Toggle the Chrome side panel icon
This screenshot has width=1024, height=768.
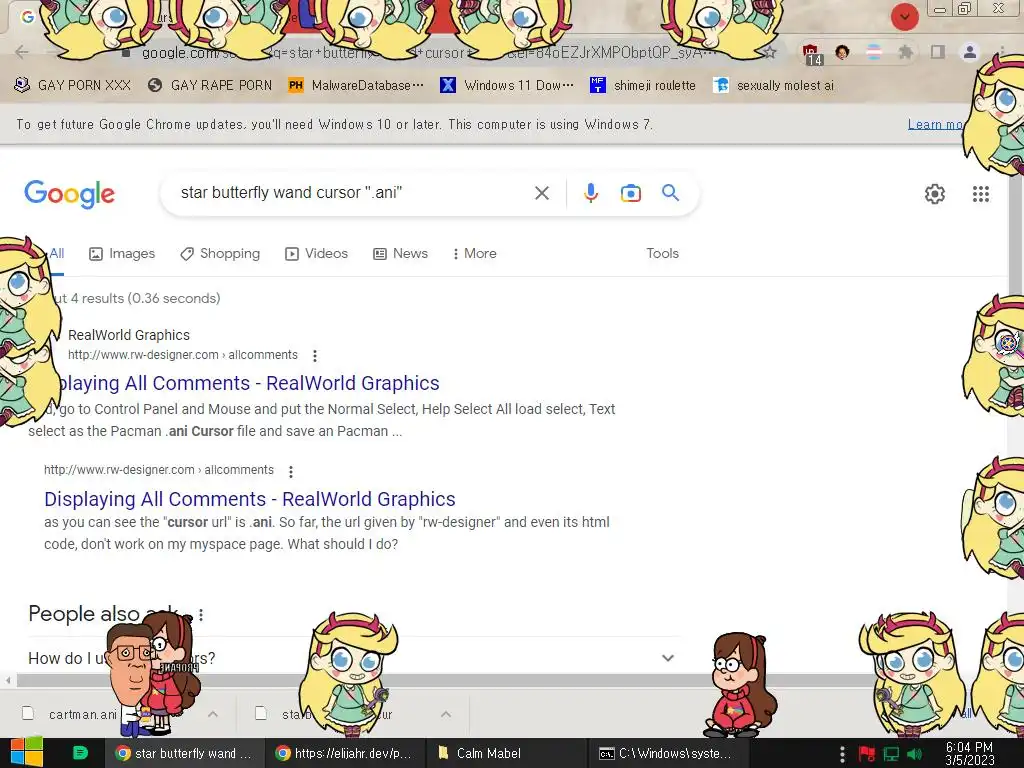click(x=938, y=52)
